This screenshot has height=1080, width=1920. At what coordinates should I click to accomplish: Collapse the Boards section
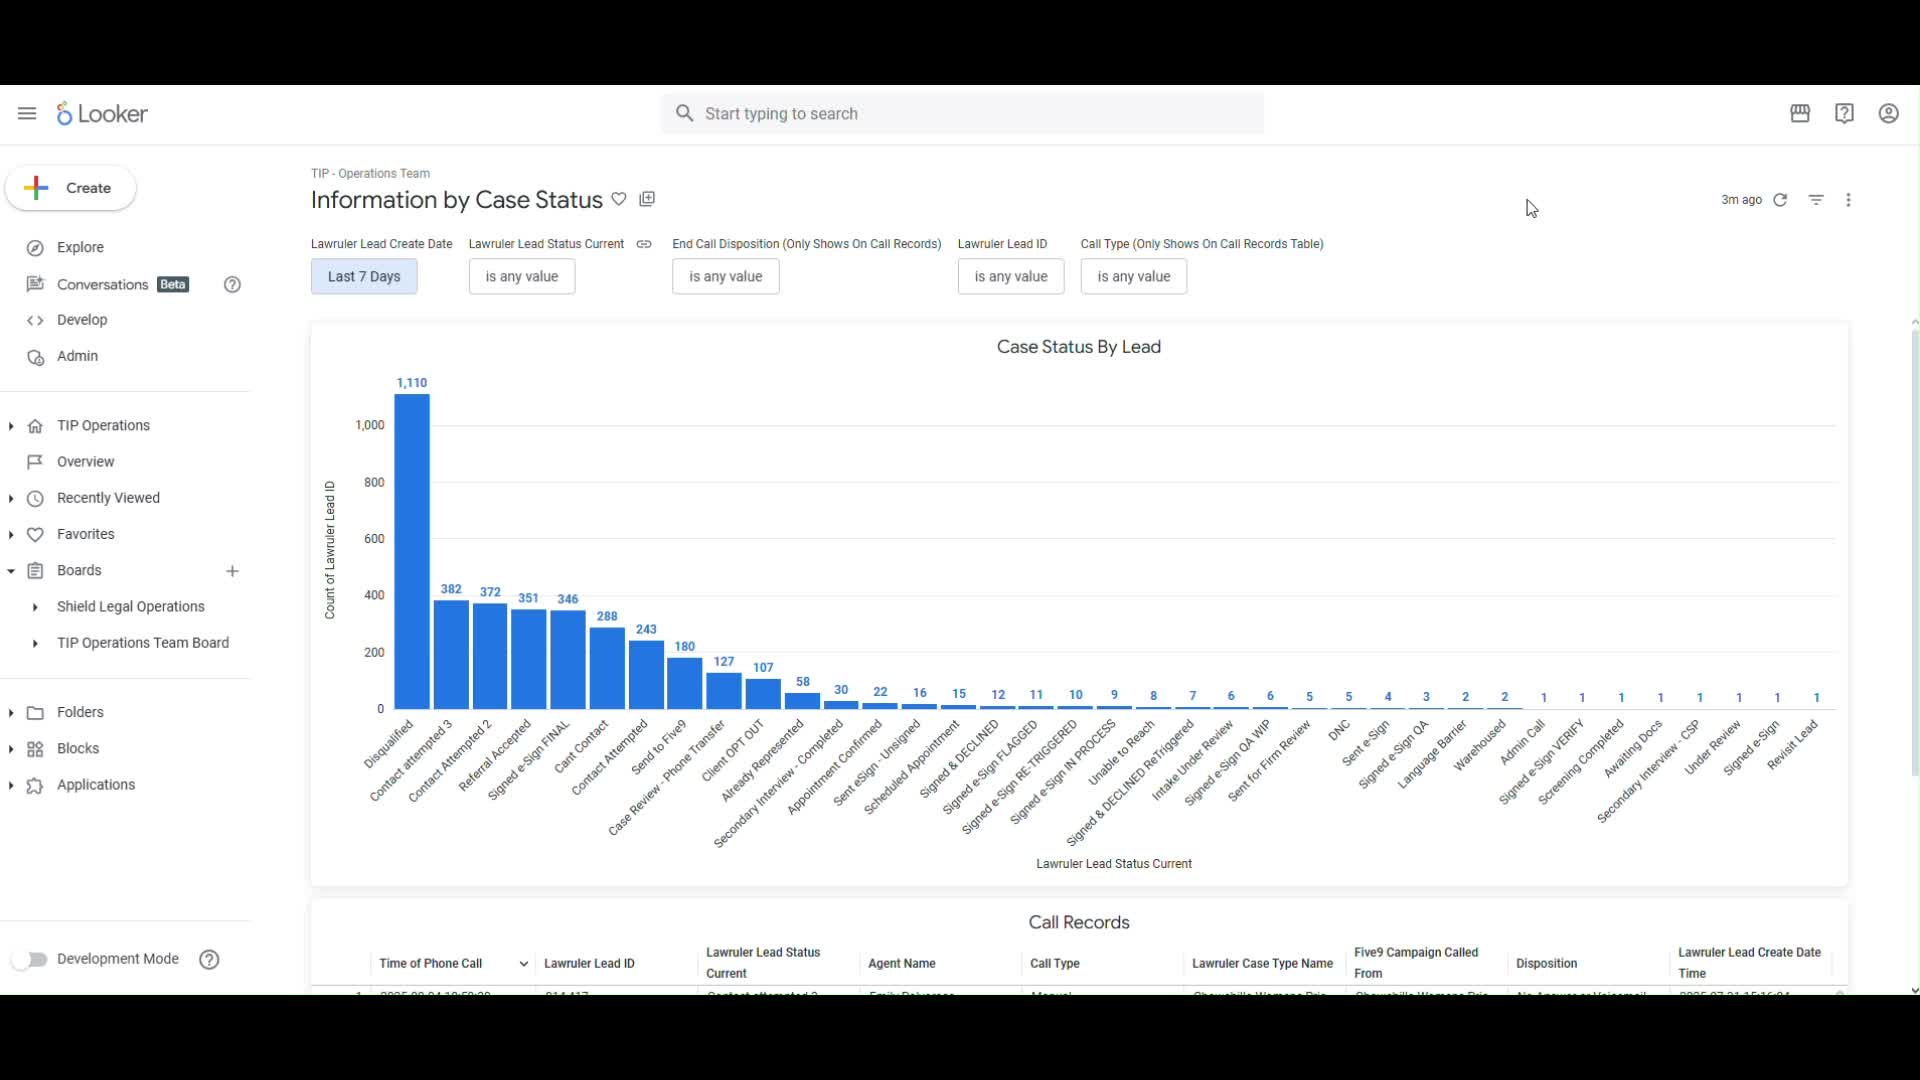pyautogui.click(x=11, y=571)
